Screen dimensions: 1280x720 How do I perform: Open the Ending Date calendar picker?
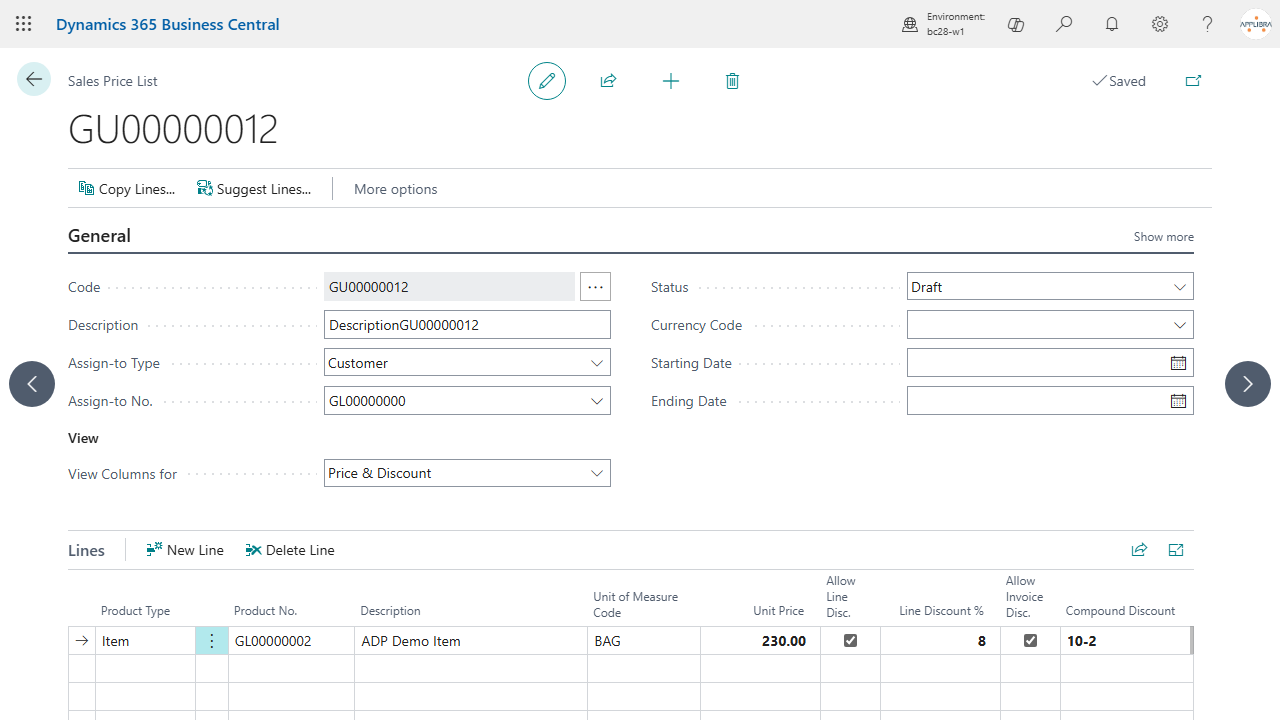point(1178,401)
